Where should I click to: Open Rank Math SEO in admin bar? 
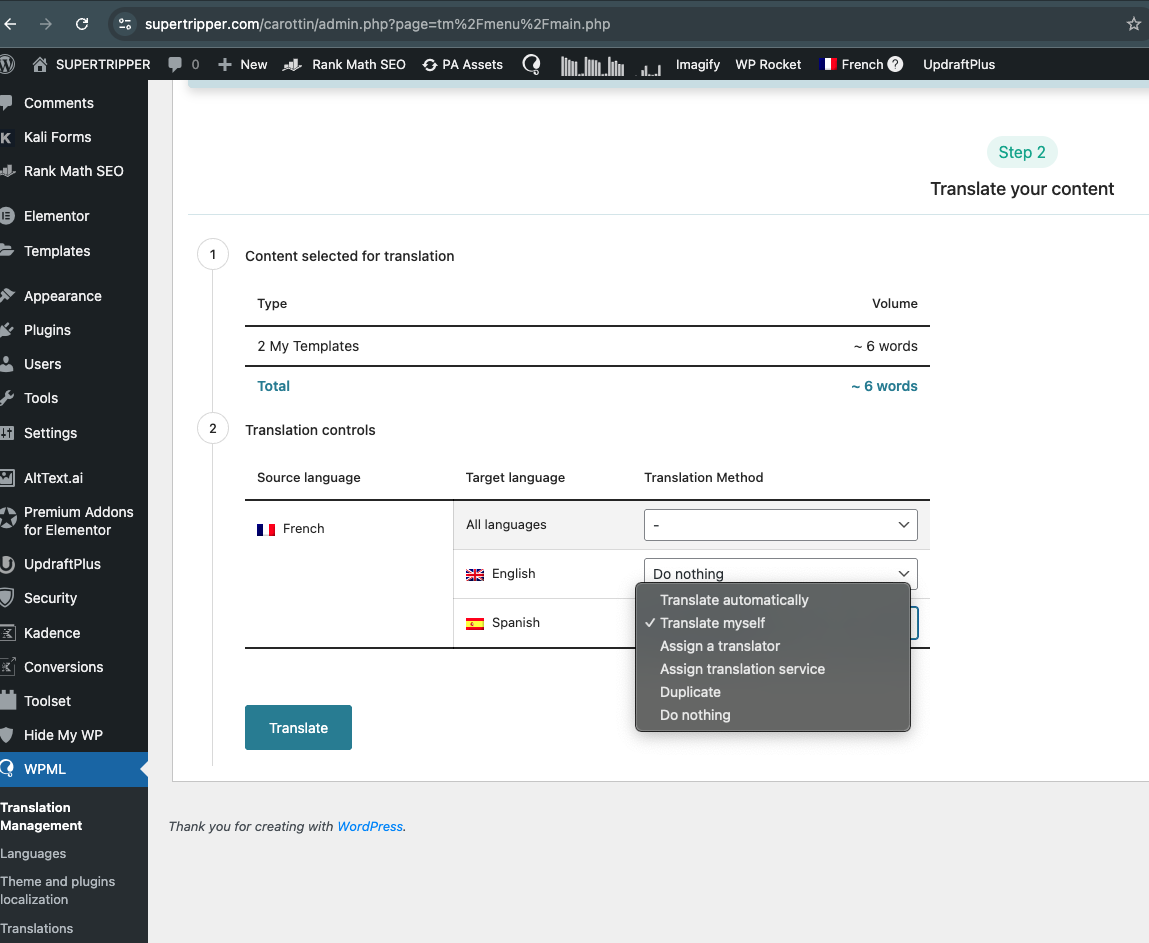pos(344,64)
